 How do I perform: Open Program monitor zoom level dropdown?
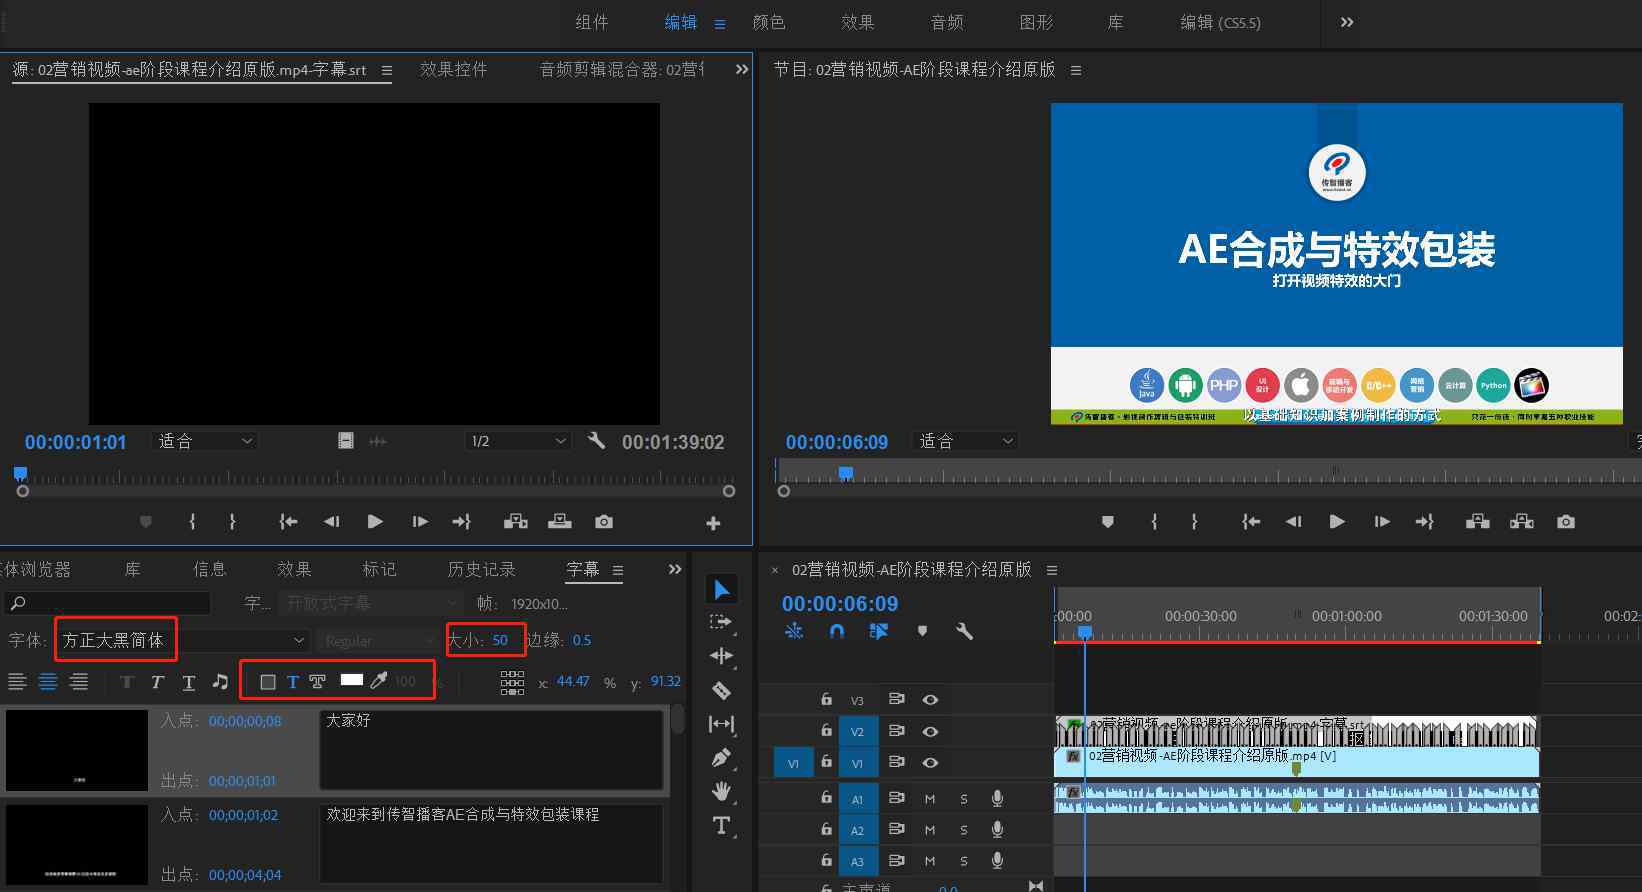966,441
